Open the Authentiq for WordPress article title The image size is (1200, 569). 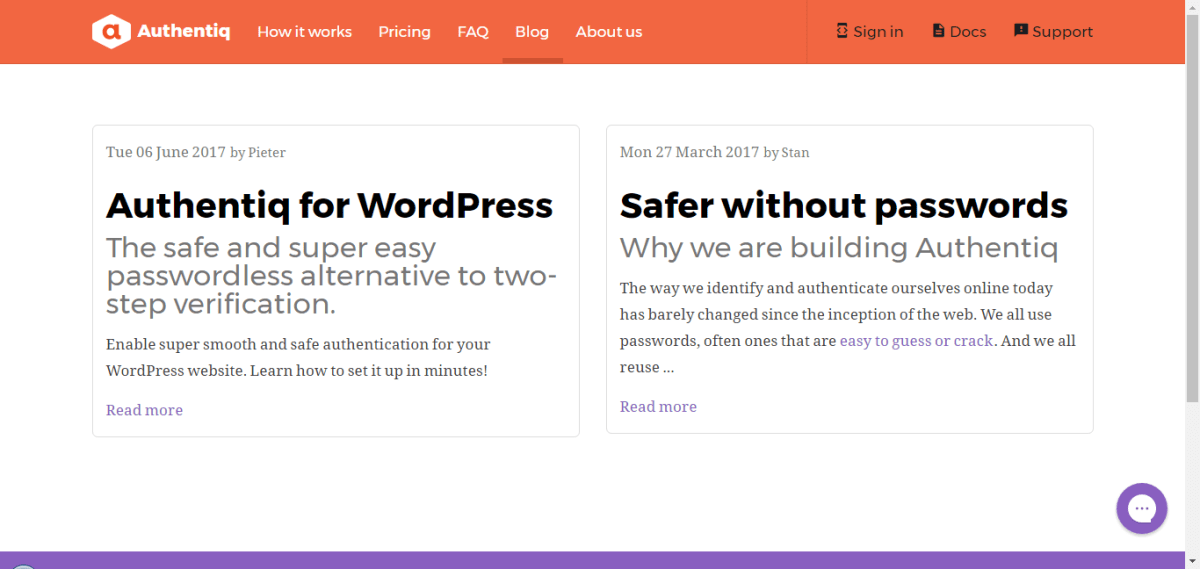(x=329, y=205)
